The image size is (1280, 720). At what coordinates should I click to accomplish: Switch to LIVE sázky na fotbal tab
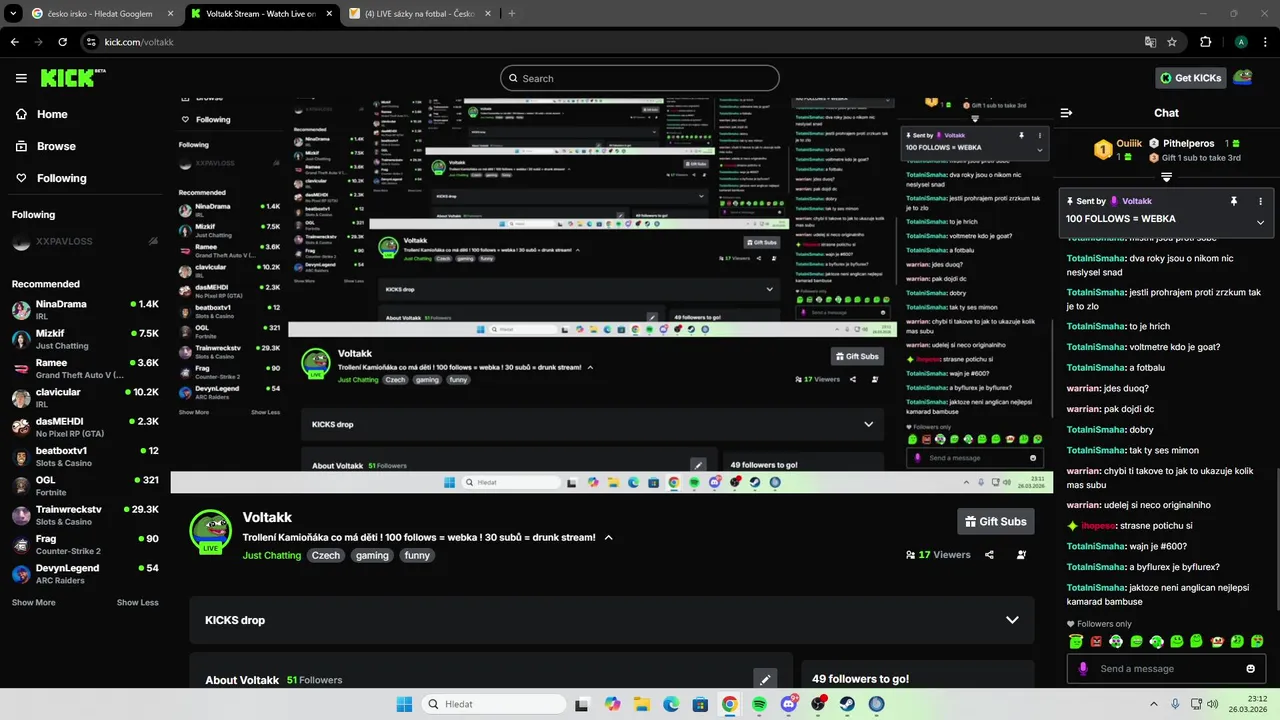tap(419, 13)
